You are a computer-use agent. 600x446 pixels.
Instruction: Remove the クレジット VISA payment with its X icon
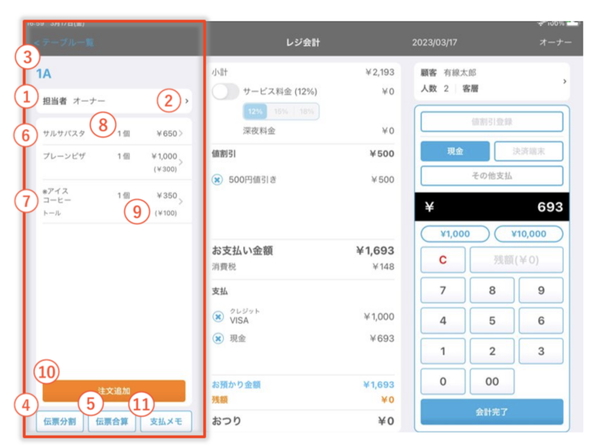[x=217, y=316]
